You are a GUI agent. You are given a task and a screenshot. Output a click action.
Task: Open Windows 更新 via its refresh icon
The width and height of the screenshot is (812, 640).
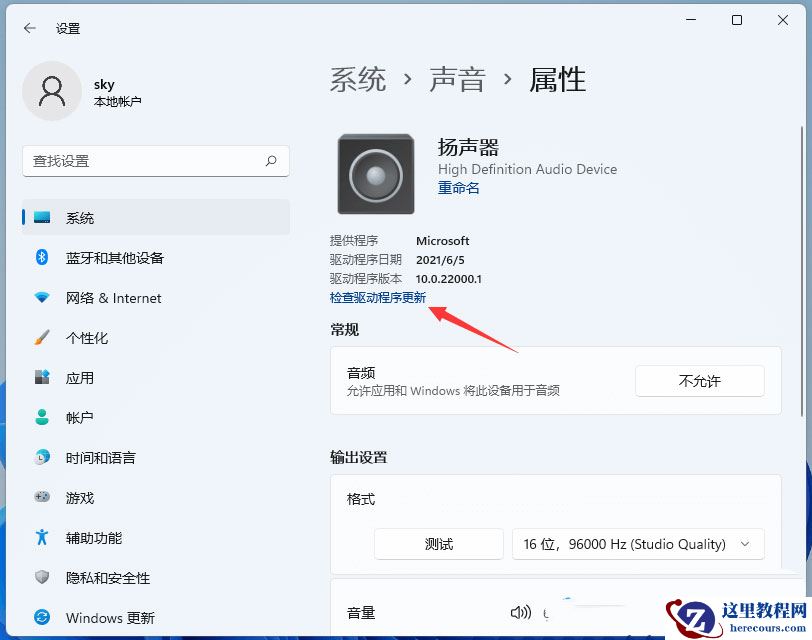point(40,618)
